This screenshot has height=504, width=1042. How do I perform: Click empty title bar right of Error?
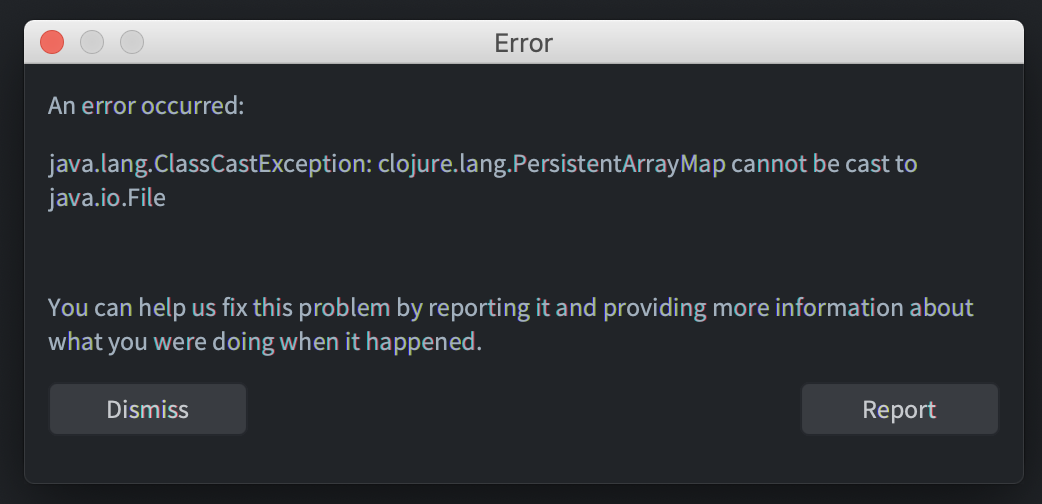[x=784, y=43]
